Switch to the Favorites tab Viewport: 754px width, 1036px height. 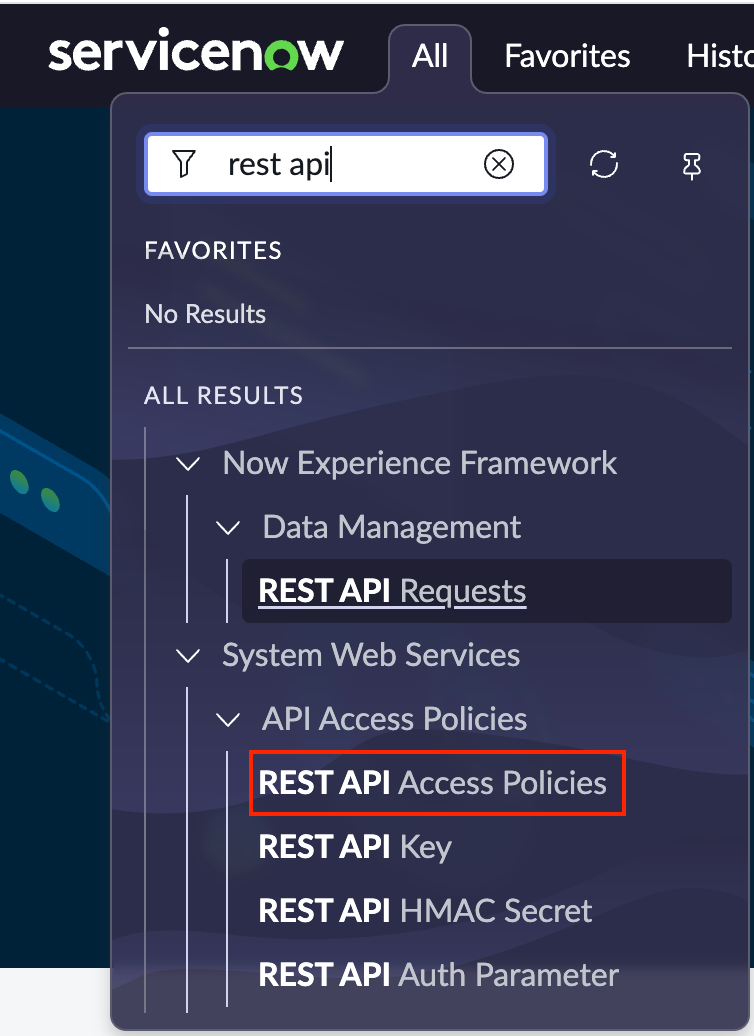pos(567,56)
